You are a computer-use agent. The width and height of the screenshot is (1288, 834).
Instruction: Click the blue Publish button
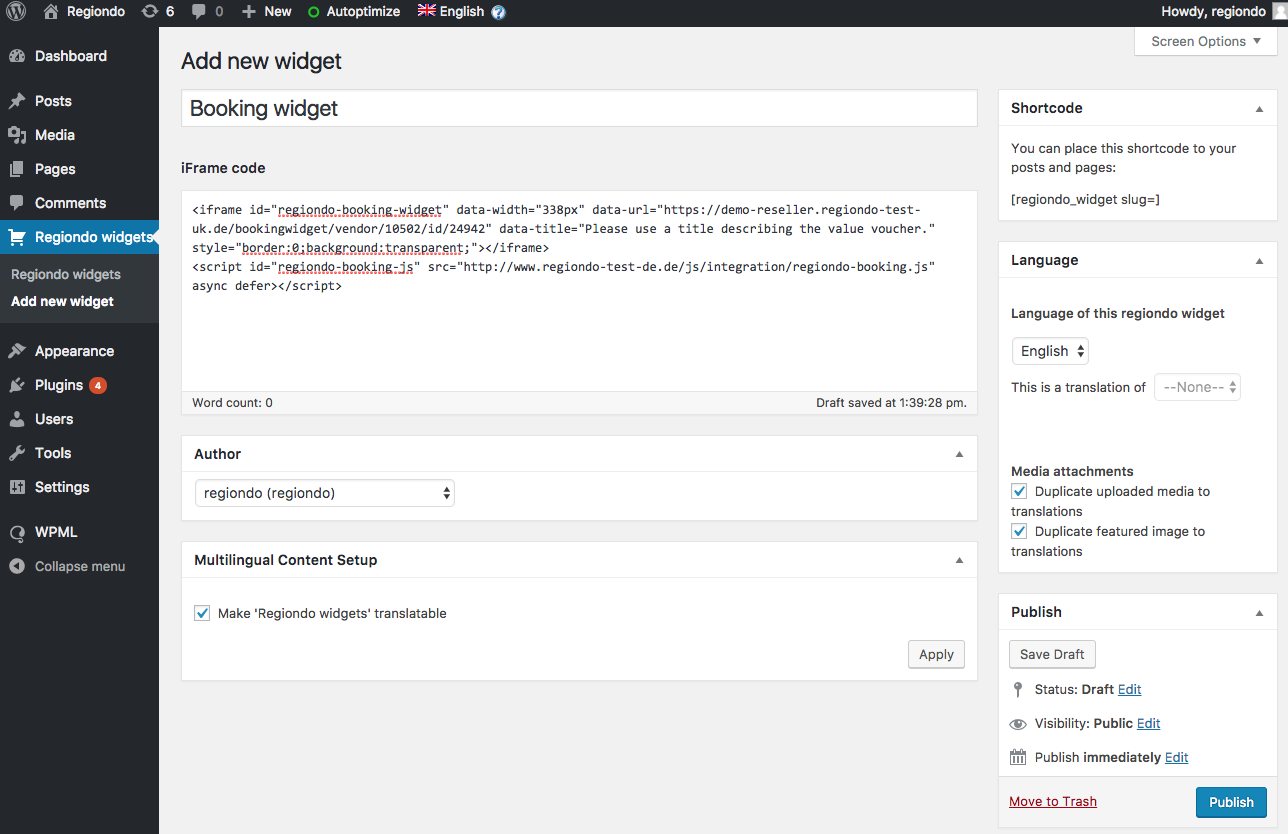pyautogui.click(x=1231, y=802)
